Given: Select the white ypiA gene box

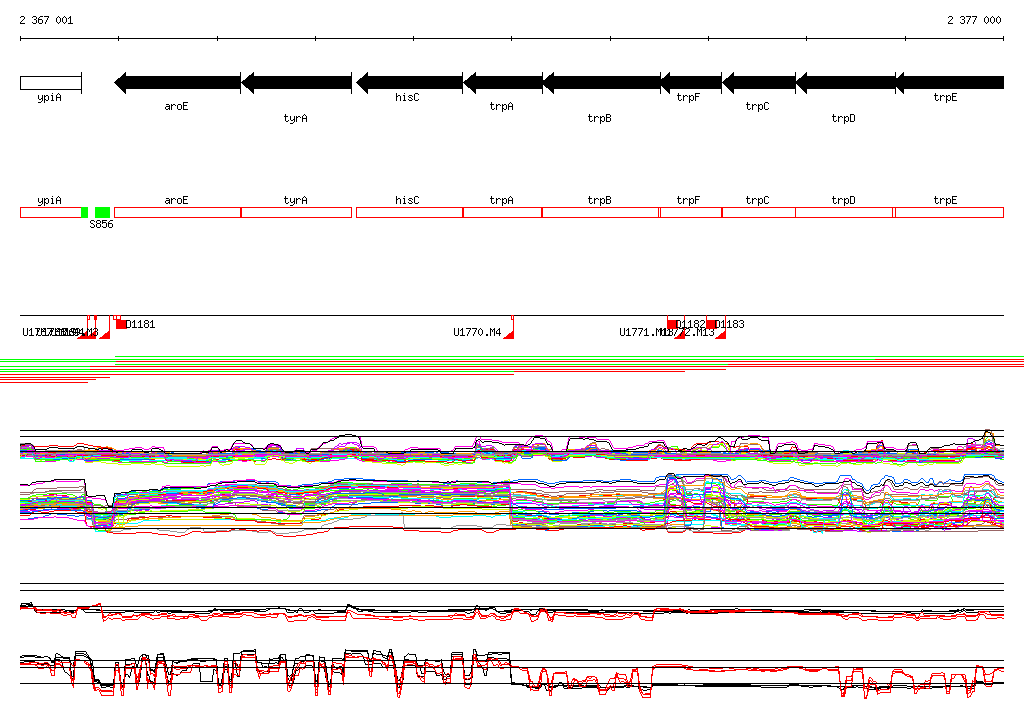Looking at the screenshot, I should tap(50, 83).
